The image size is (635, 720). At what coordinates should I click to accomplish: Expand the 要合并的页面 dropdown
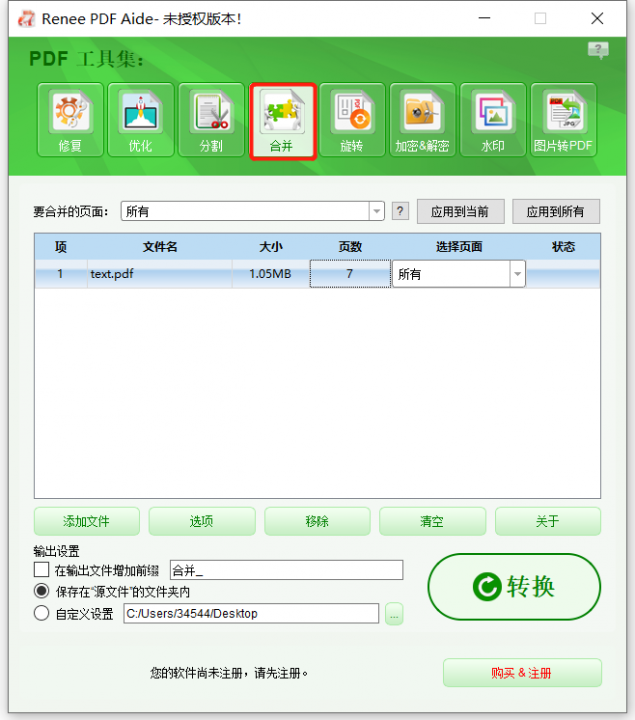click(376, 211)
